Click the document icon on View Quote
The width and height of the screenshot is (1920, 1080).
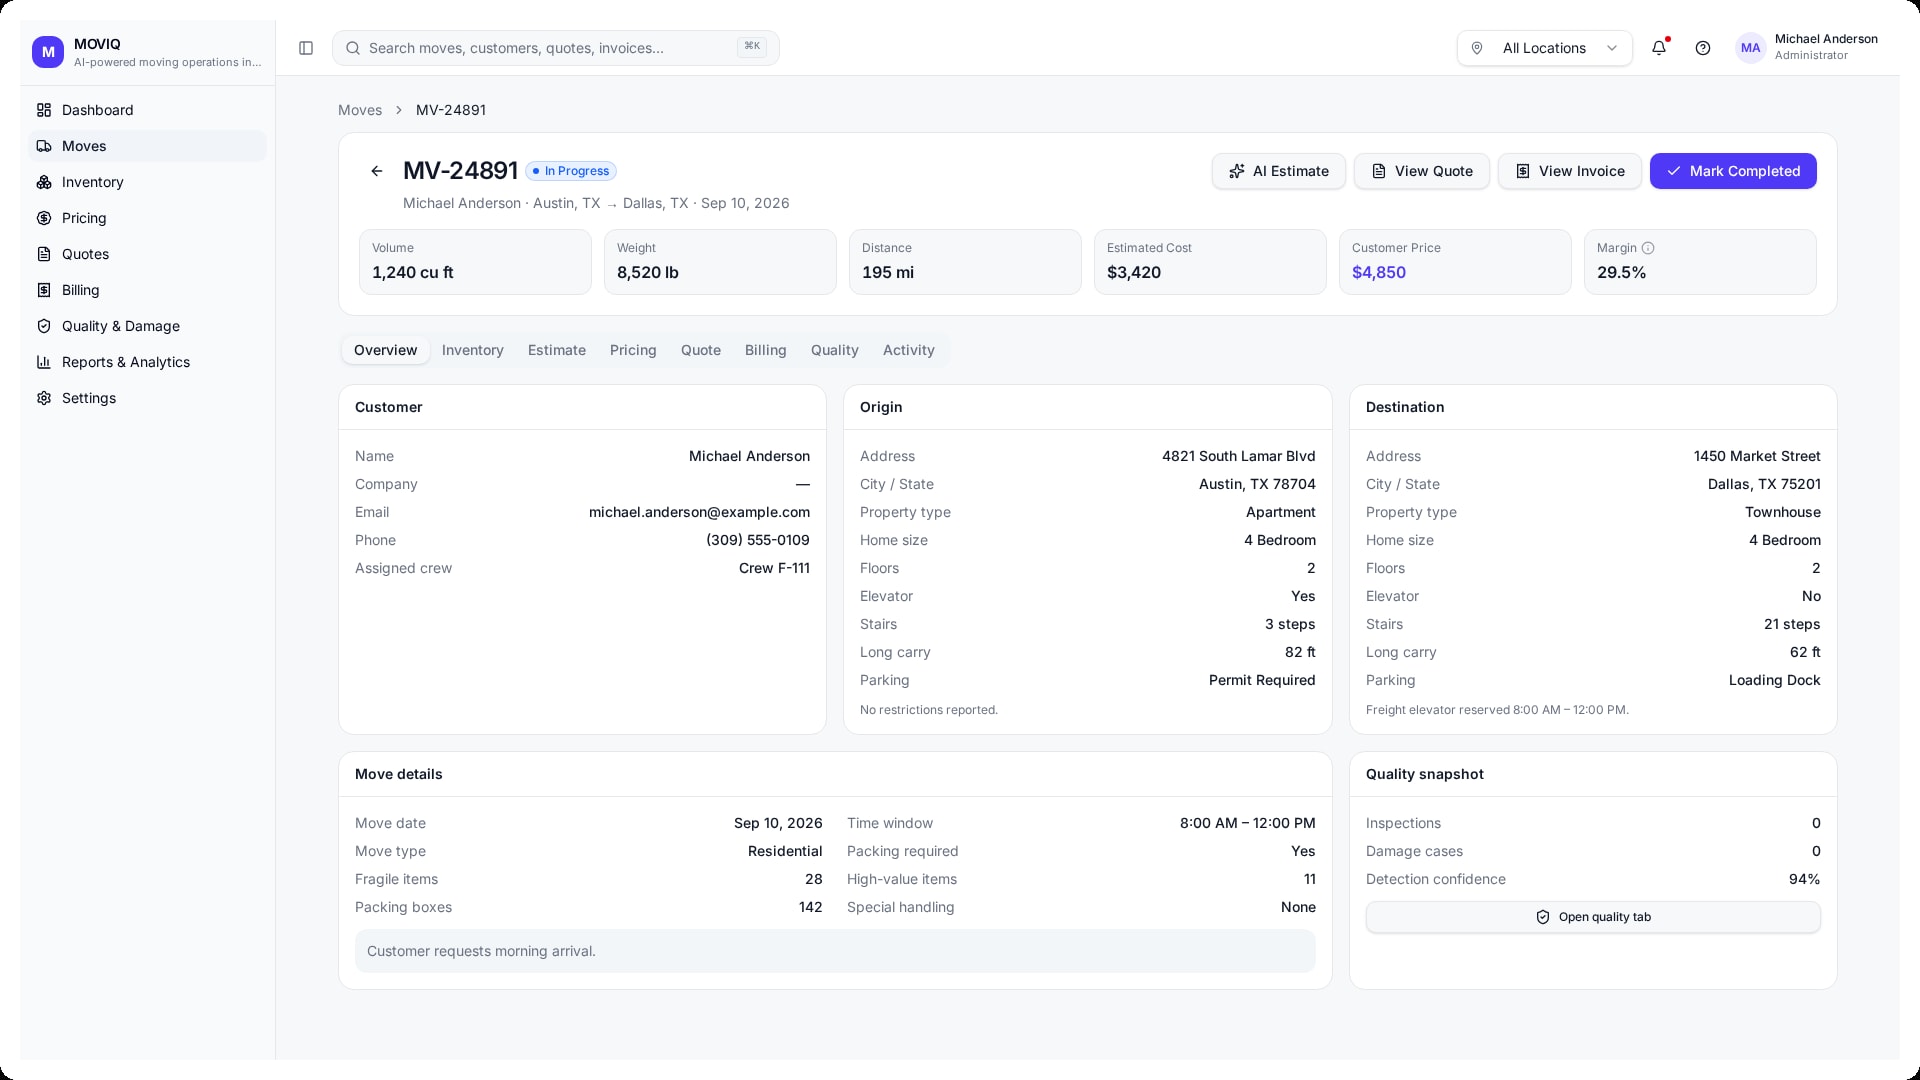(1379, 171)
